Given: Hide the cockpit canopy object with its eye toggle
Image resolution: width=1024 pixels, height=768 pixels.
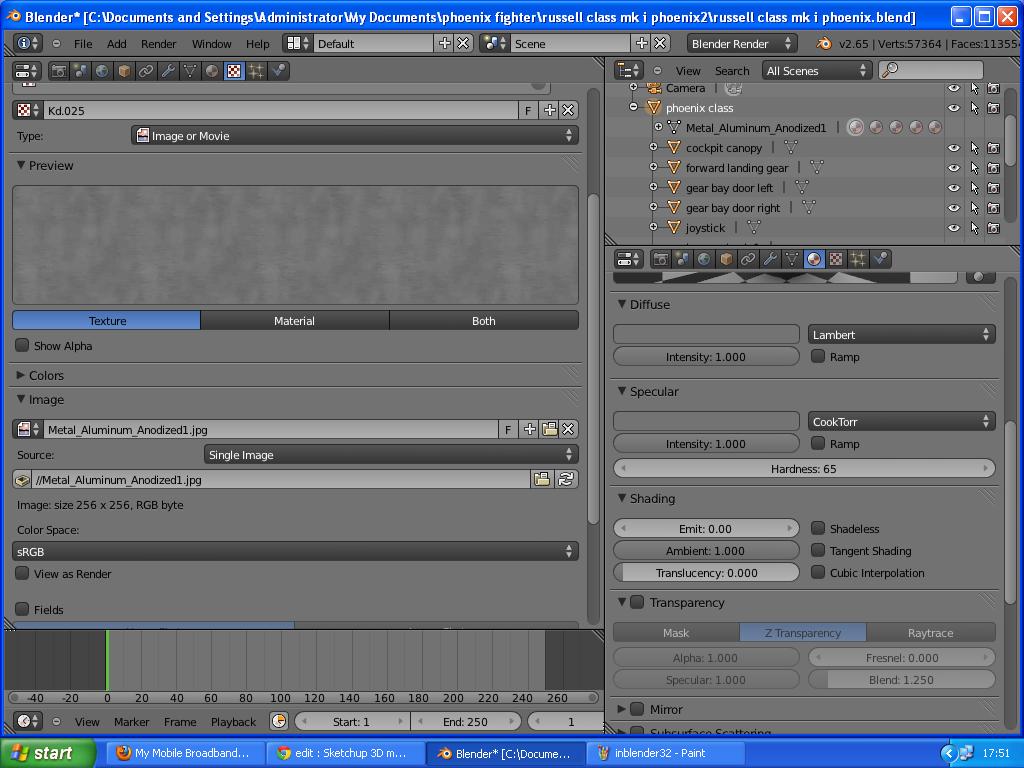Looking at the screenshot, I should pyautogui.click(x=953, y=147).
